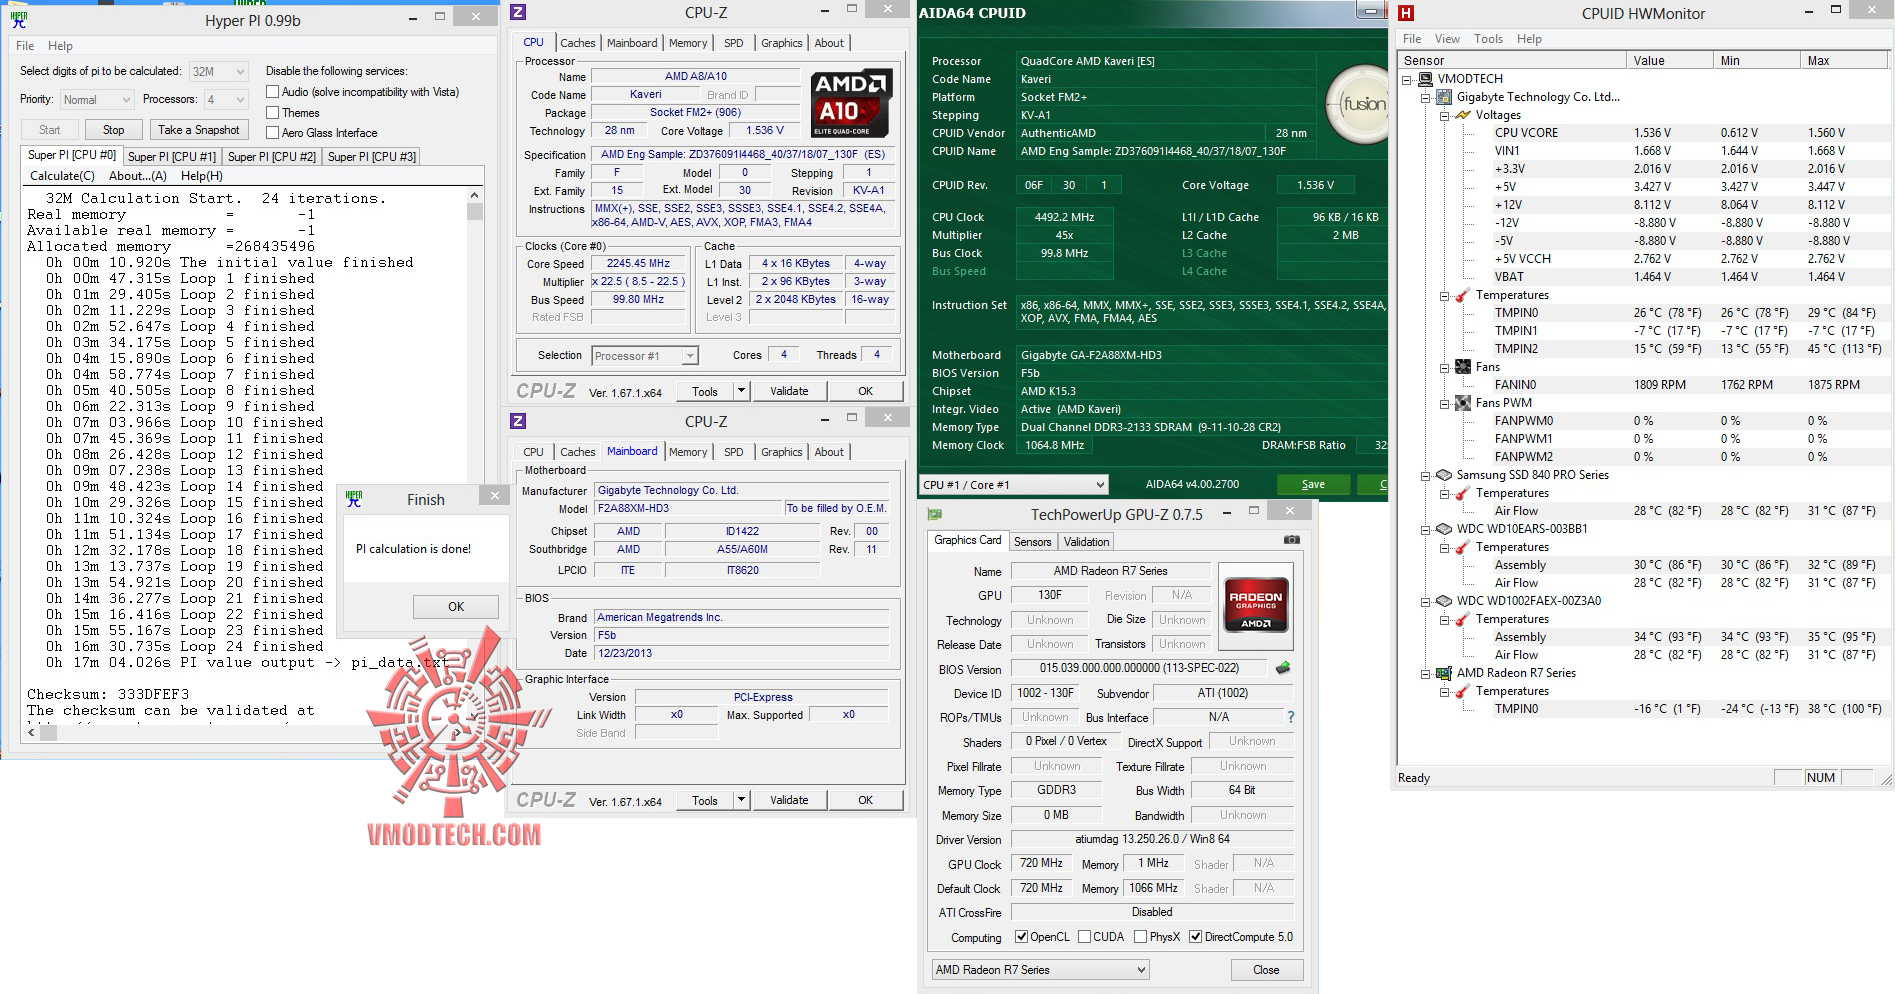Image resolution: width=1895 pixels, height=994 pixels.
Task: Click the AMD A10 processor logo in CPU-Z
Action: [851, 104]
